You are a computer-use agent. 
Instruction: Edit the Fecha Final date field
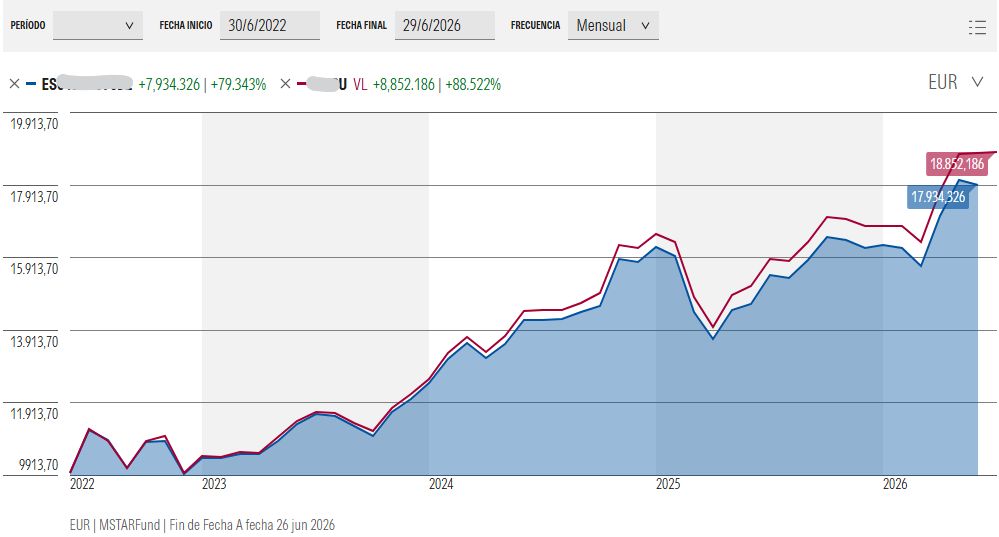tap(445, 25)
